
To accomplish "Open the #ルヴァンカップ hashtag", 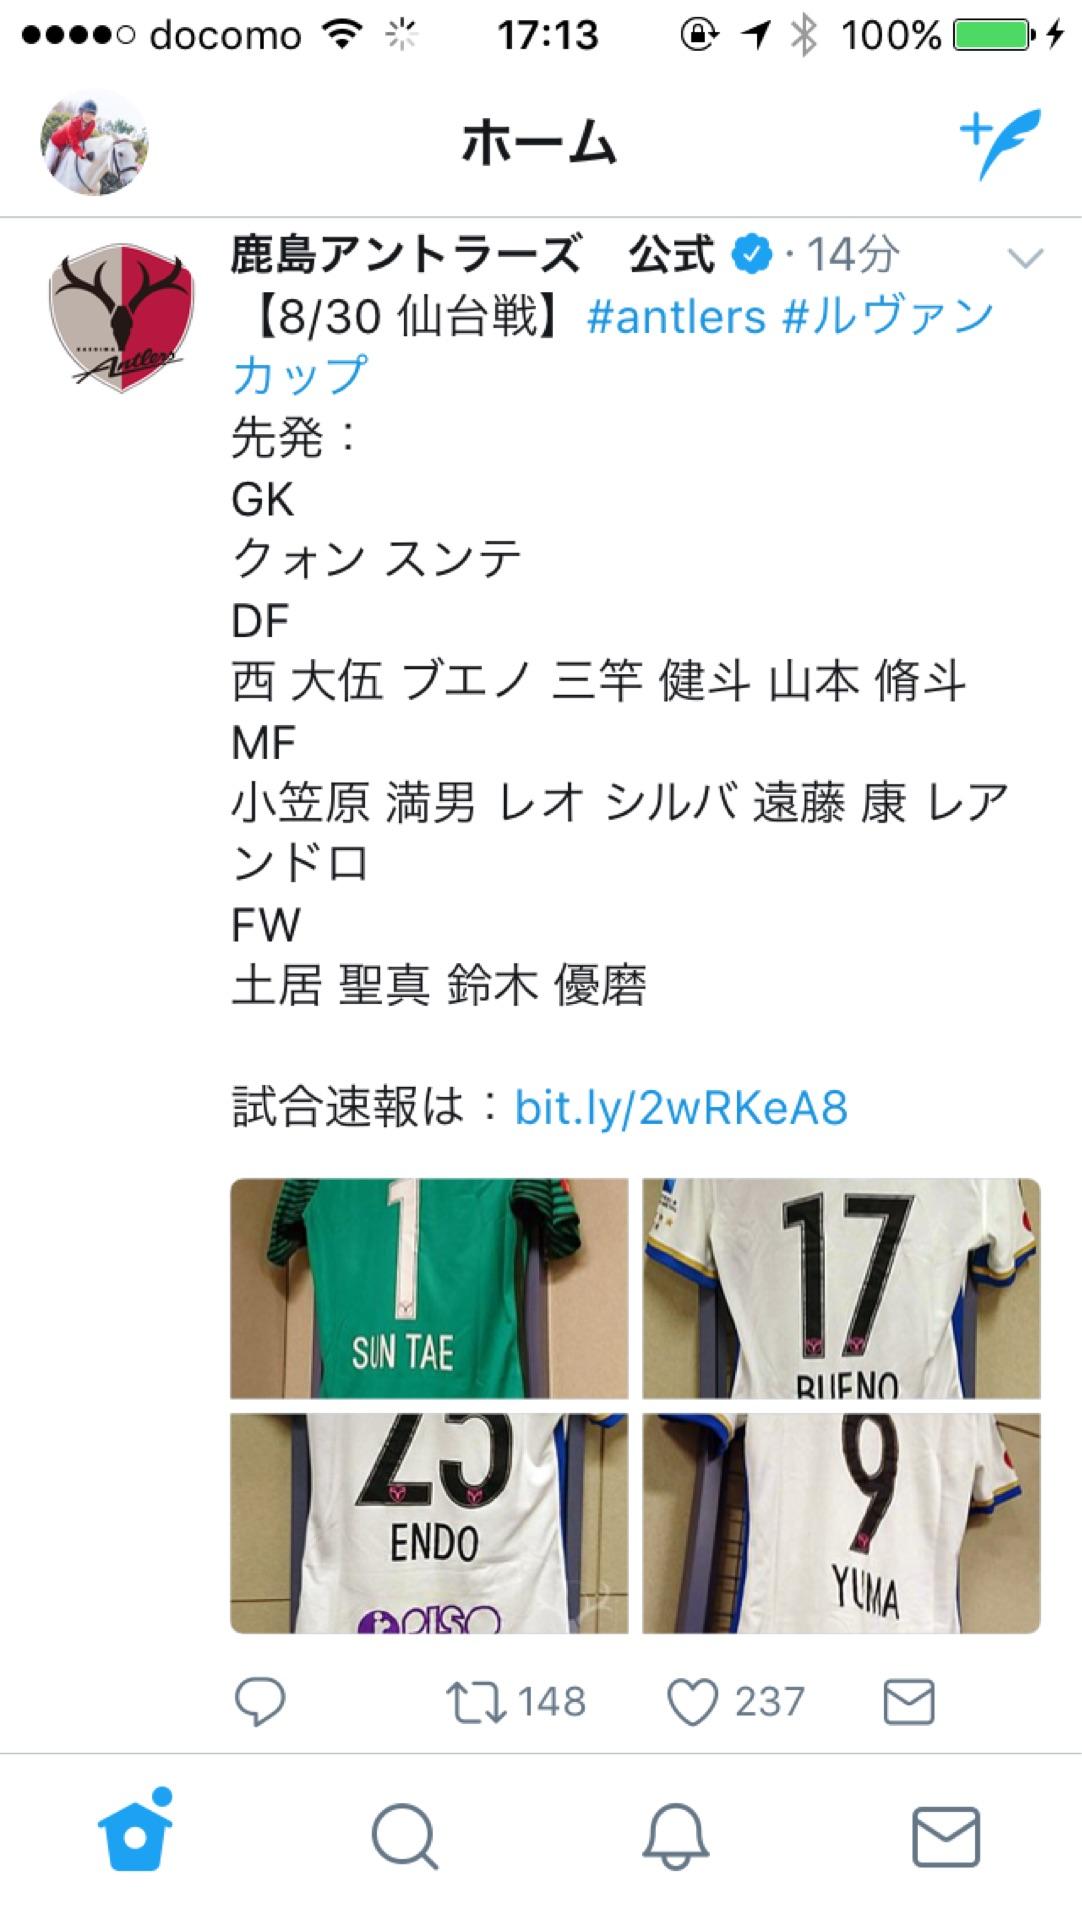I will [613, 346].
